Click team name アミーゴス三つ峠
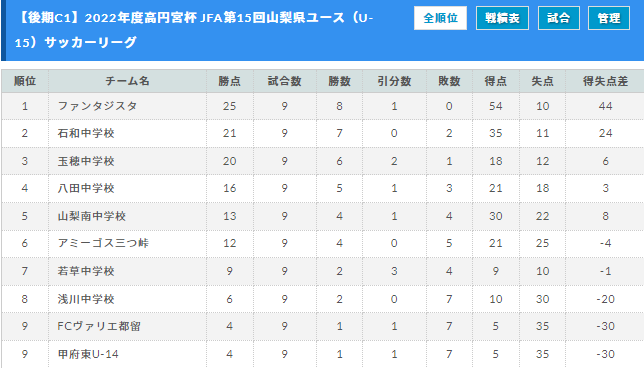Image resolution: width=644 pixels, height=368 pixels. pyautogui.click(x=103, y=243)
